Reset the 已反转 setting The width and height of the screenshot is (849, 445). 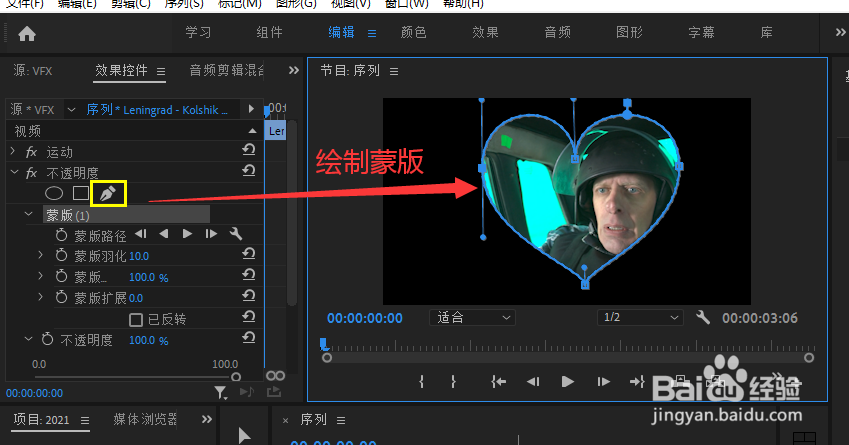(x=249, y=317)
